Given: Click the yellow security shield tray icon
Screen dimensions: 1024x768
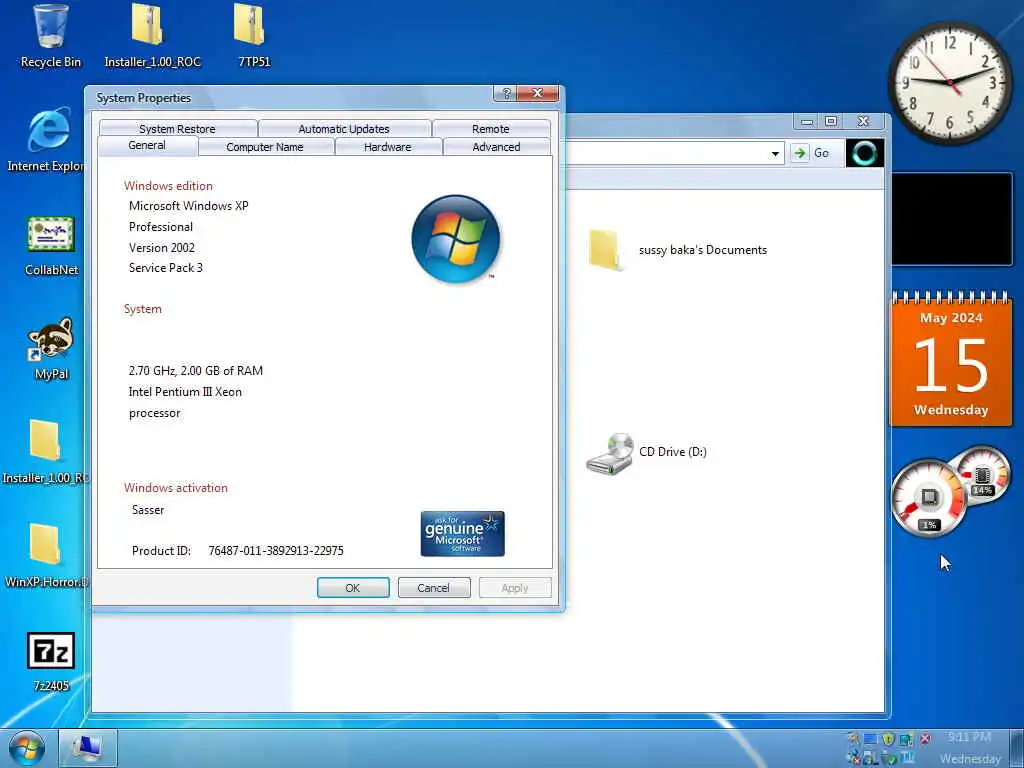Looking at the screenshot, I should point(888,739).
